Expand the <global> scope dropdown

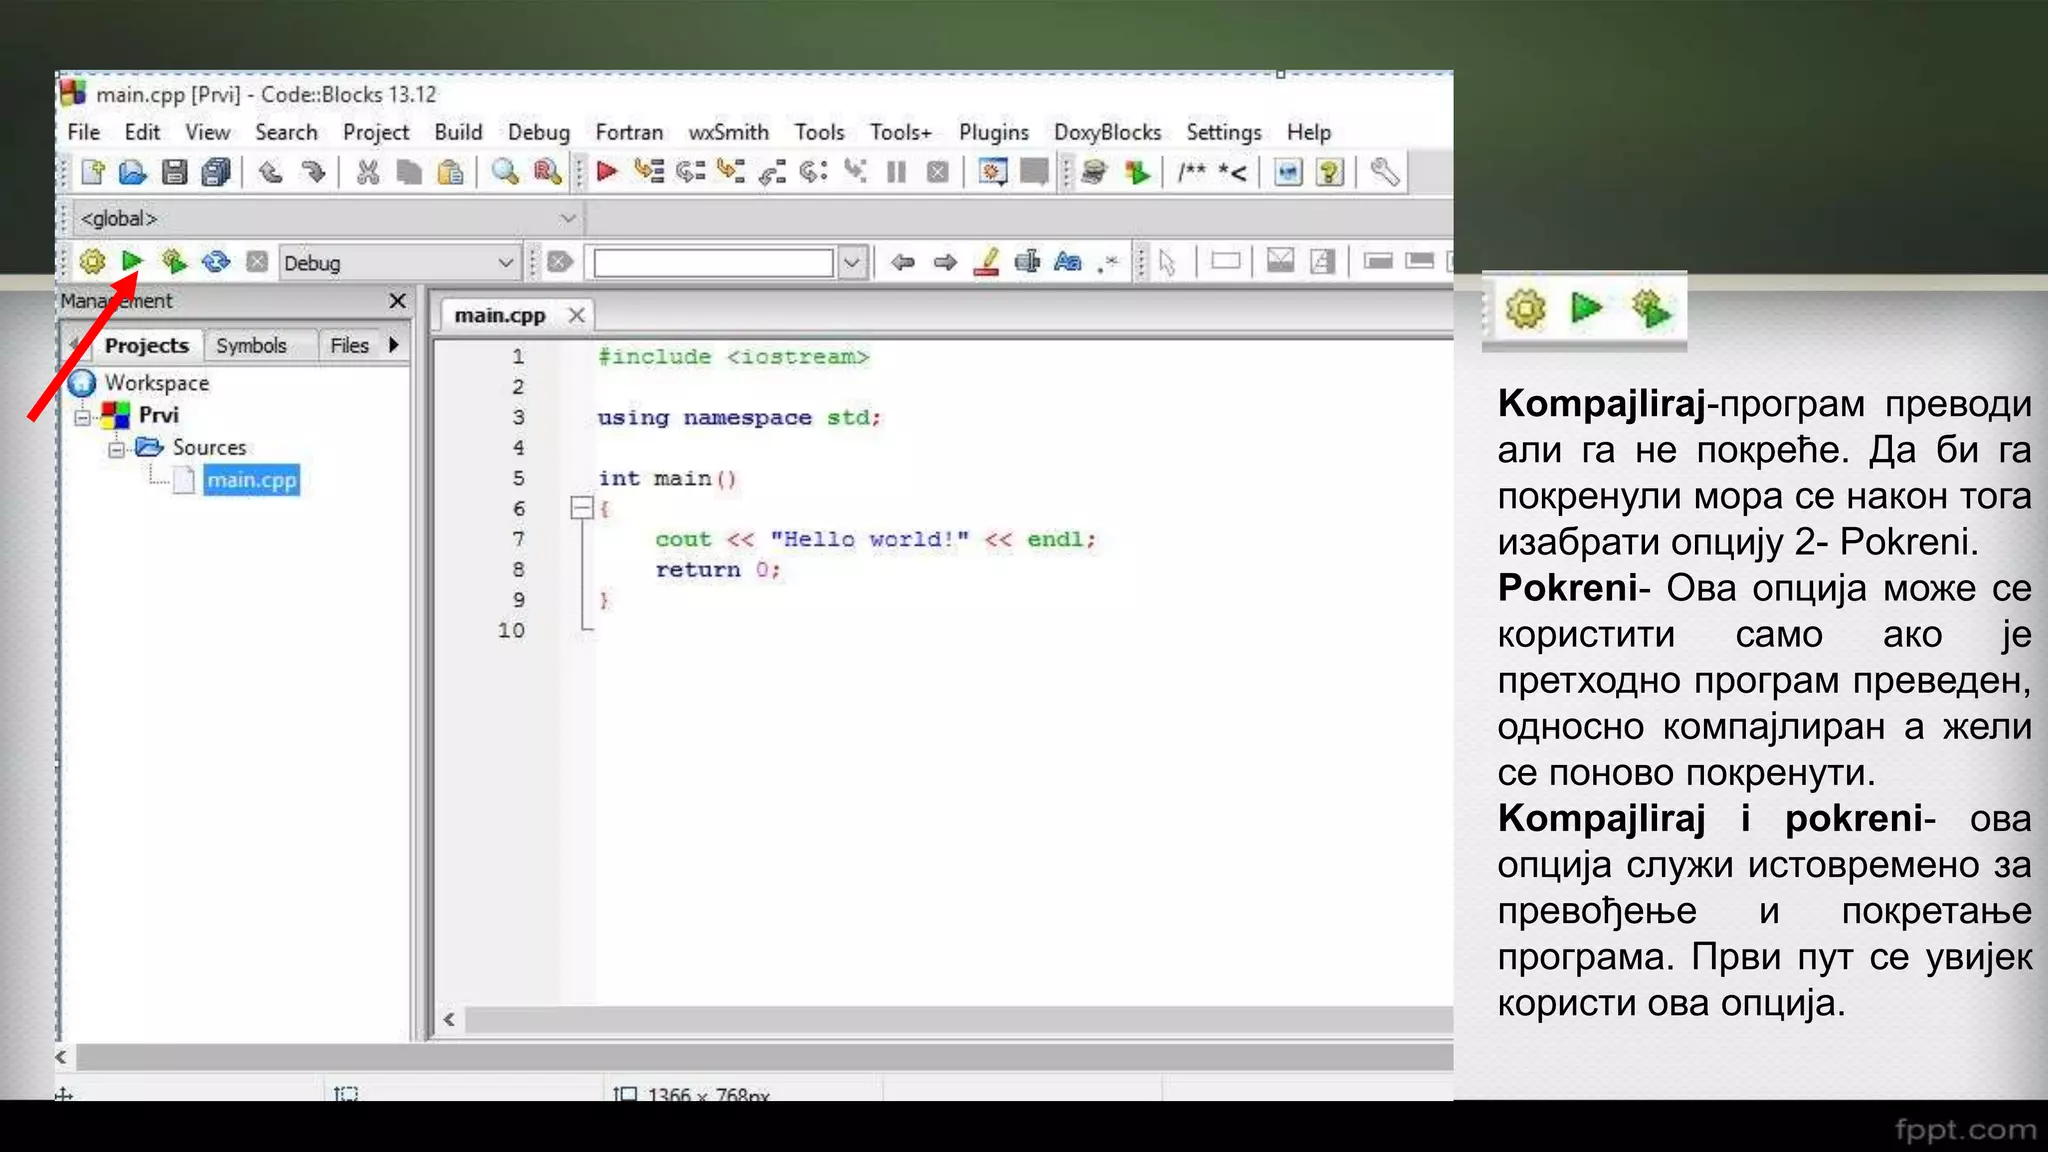click(567, 218)
